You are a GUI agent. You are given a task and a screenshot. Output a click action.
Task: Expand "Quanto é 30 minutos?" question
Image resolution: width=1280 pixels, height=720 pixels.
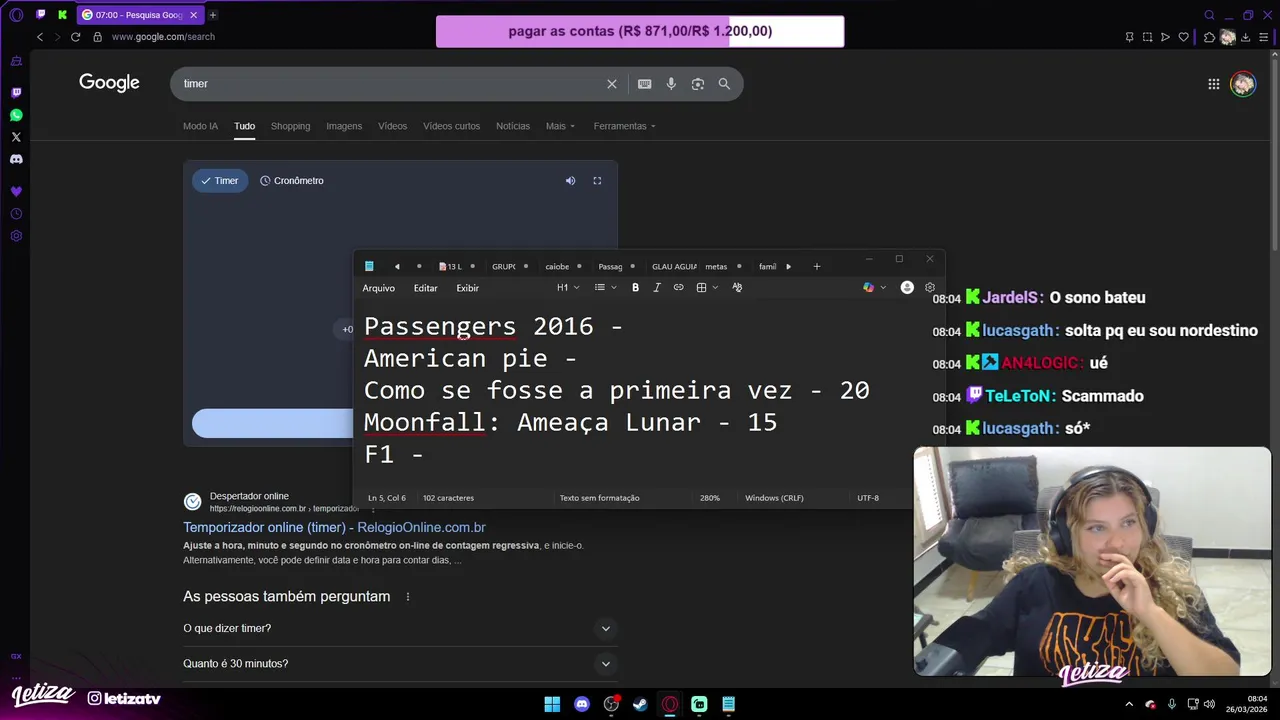click(x=400, y=664)
